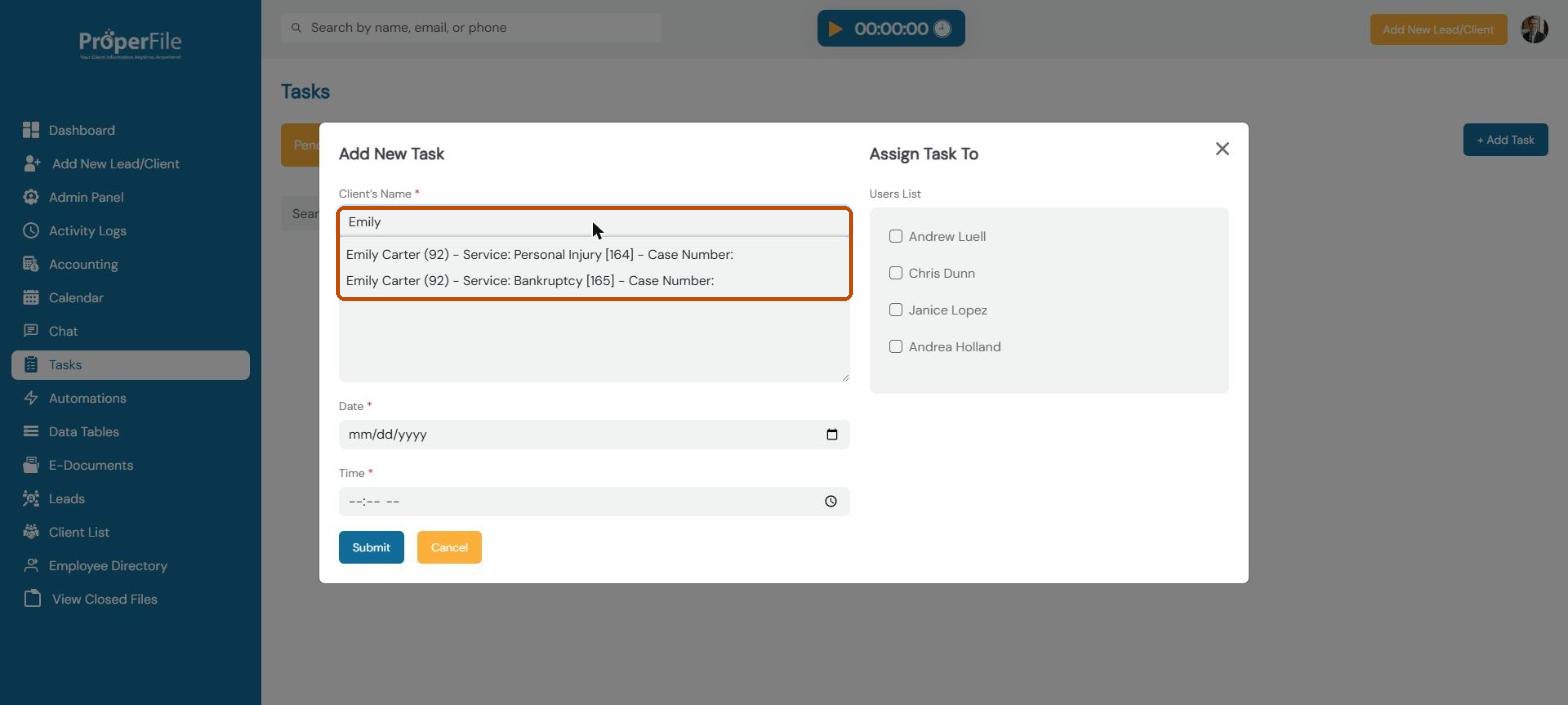The width and height of the screenshot is (1568, 705).
Task: Check the Janice Lopez checkbox
Action: pyautogui.click(x=896, y=310)
